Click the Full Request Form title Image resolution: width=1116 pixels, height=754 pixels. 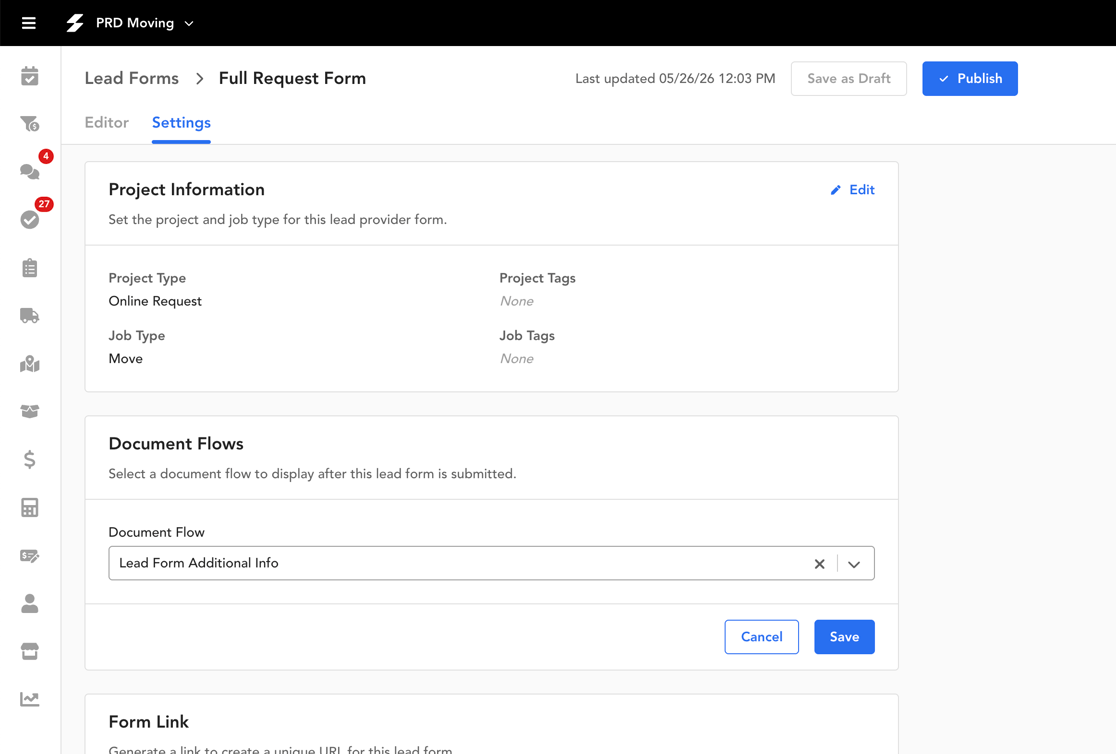pos(292,78)
